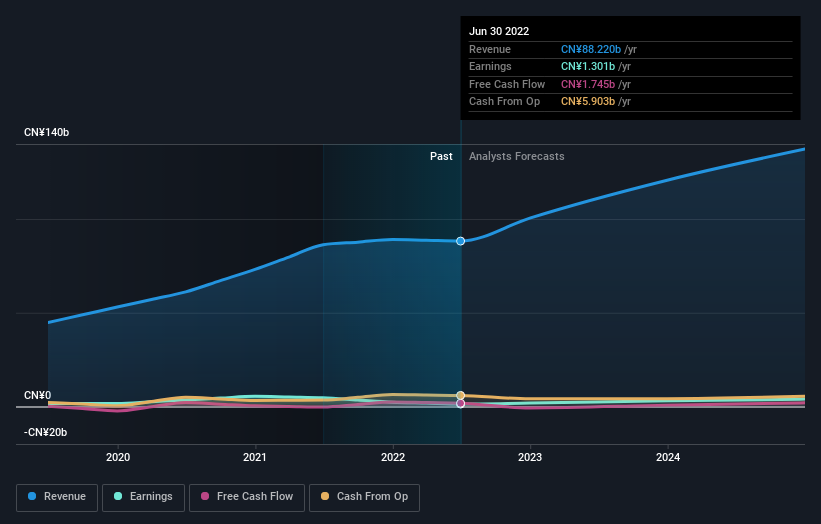Click the pink Free Cash Flow data point

(460, 404)
